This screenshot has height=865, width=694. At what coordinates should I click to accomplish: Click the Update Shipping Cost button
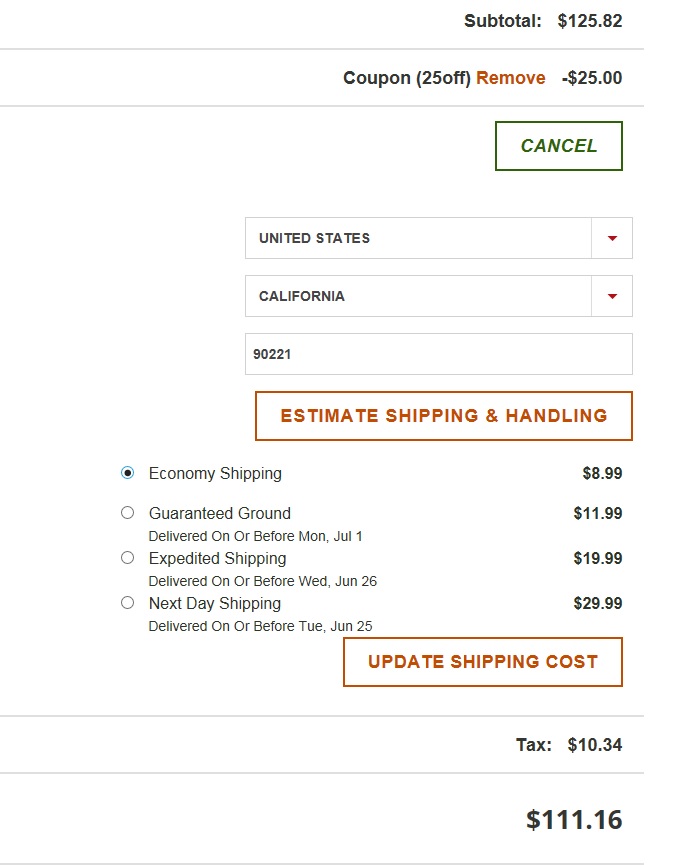pos(483,662)
